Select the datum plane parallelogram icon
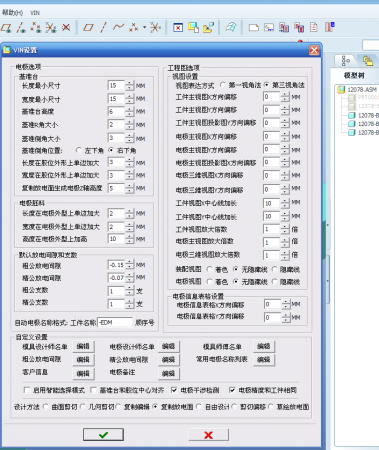The height and width of the screenshot is (450, 379). tap(88, 27)
